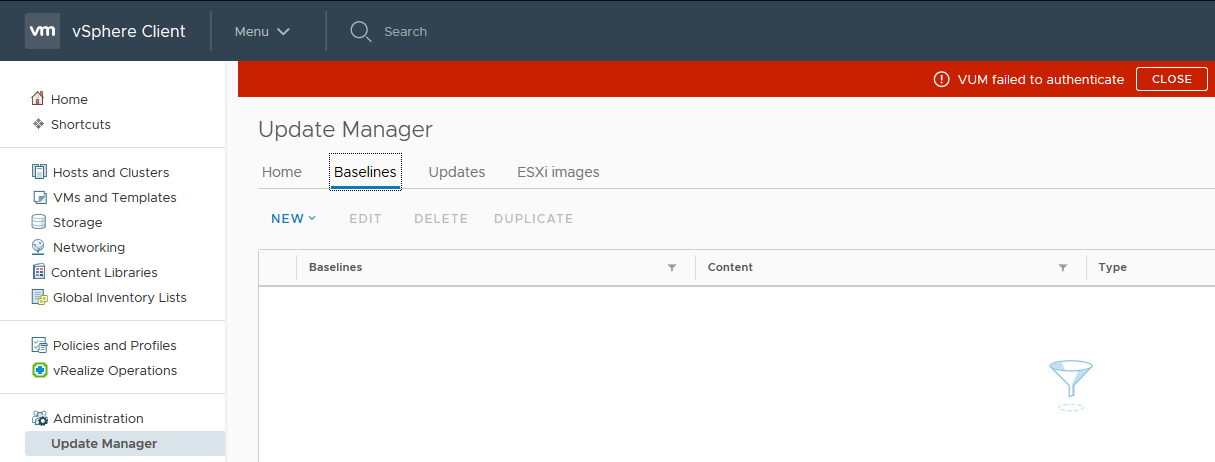Image resolution: width=1215 pixels, height=462 pixels.
Task: Click the VMware vm logo
Action: 42,31
